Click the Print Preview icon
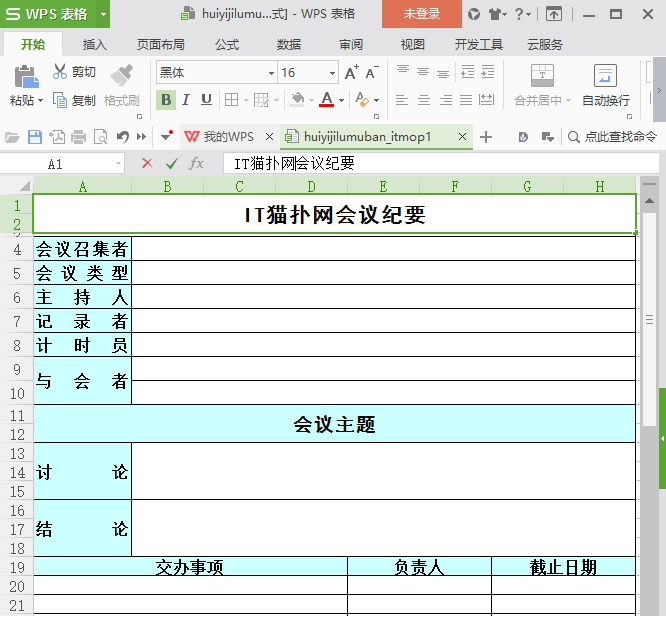The image size is (666, 640). pos(101,137)
